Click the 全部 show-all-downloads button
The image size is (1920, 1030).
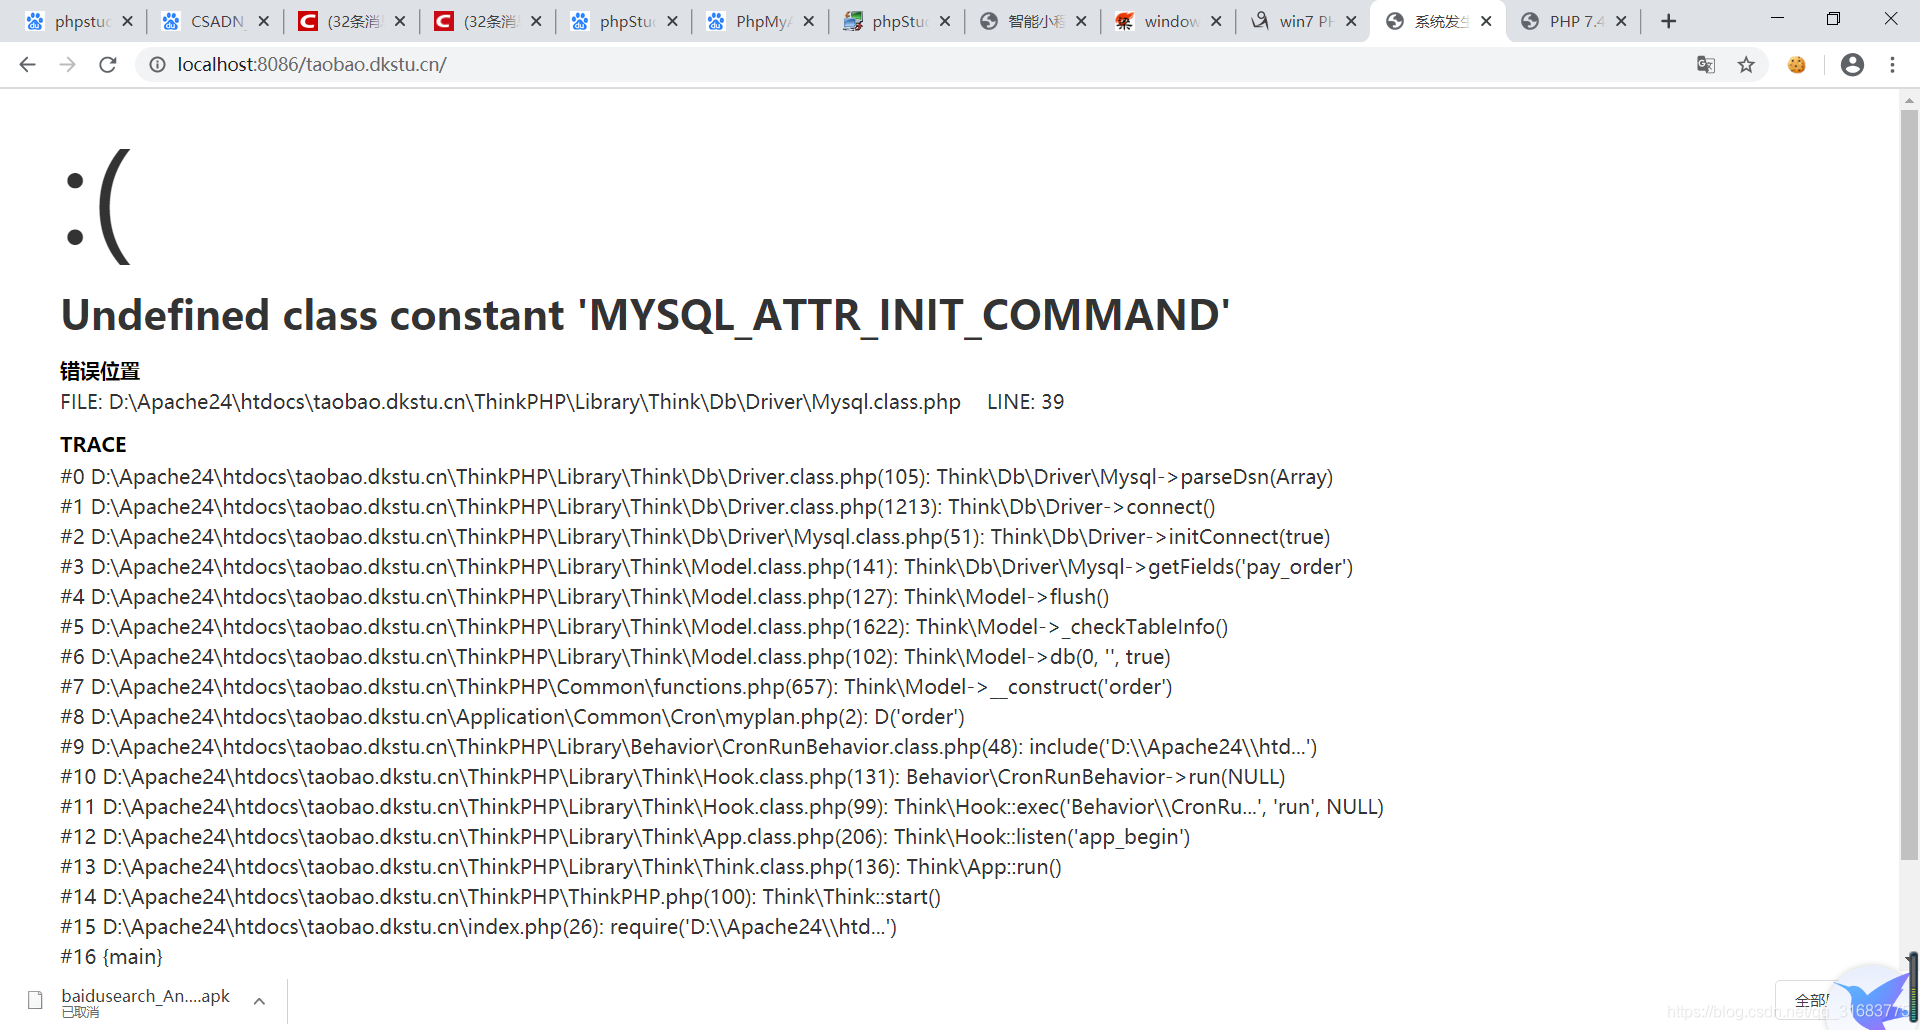tap(1812, 999)
